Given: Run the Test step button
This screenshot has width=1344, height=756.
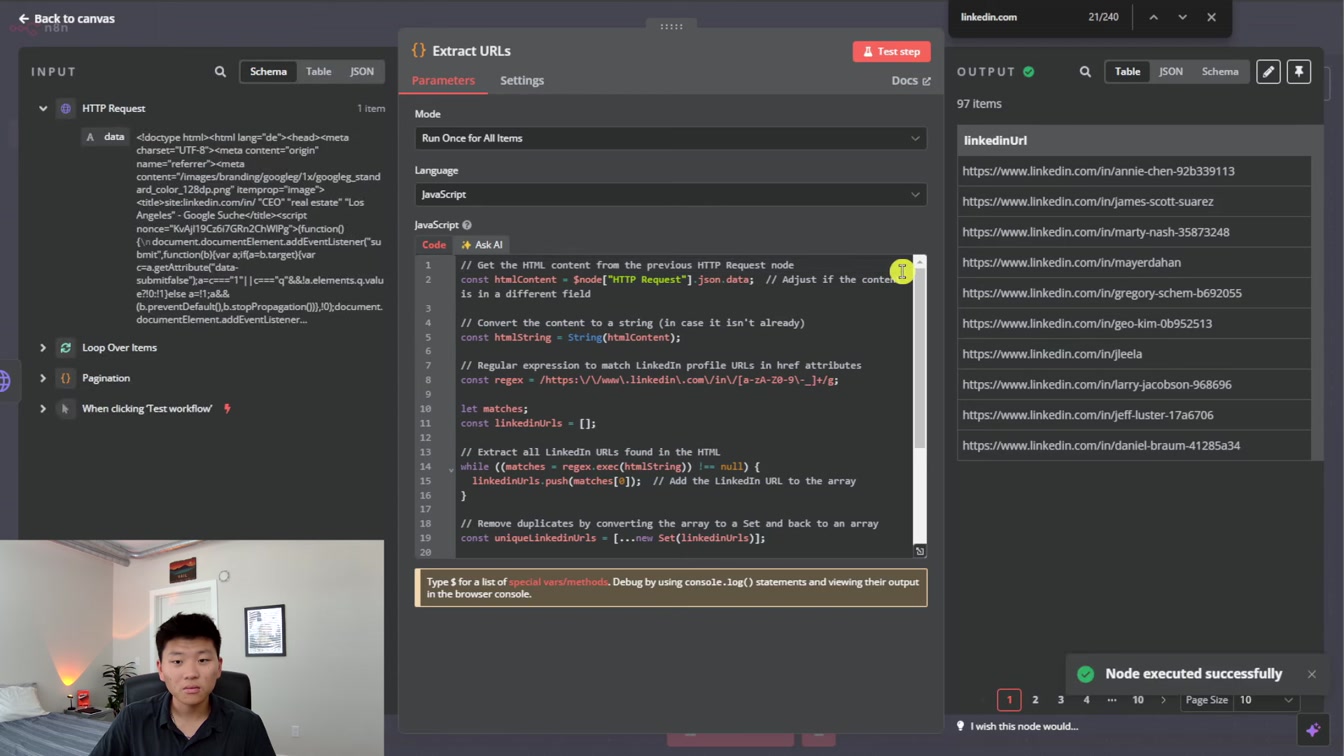Looking at the screenshot, I should (x=891, y=51).
